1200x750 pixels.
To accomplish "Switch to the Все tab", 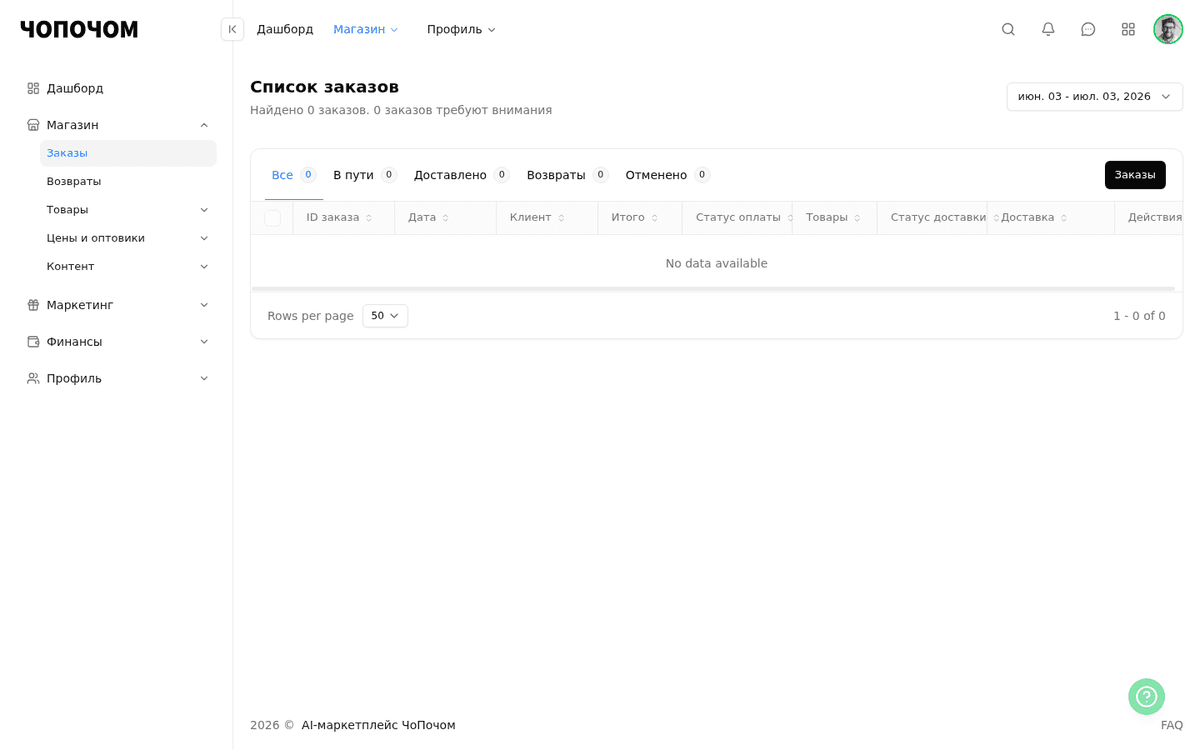I will point(294,175).
